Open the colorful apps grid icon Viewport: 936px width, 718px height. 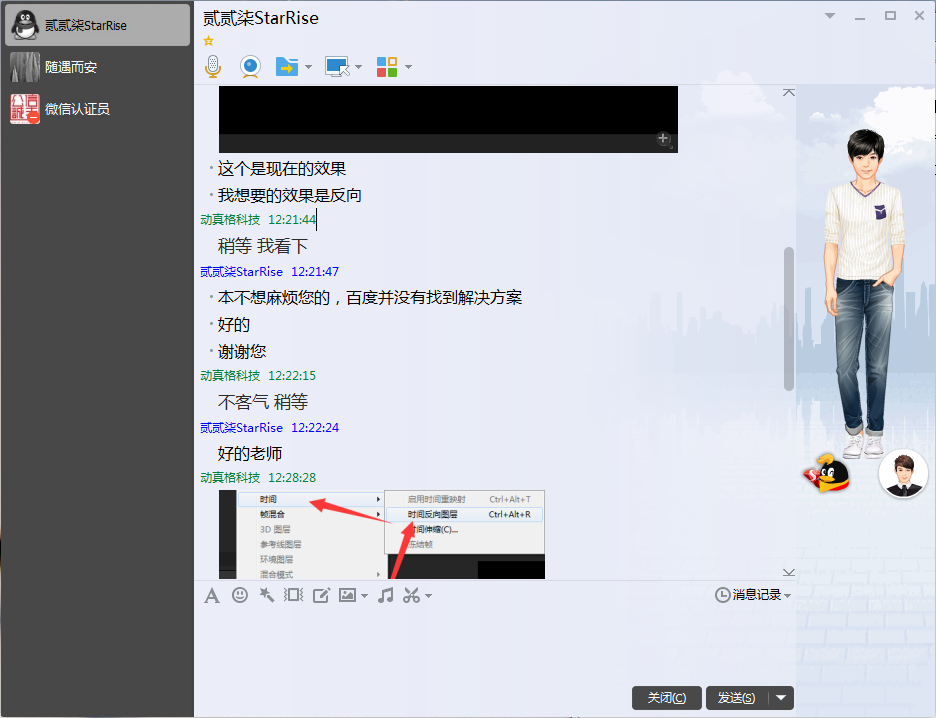(387, 67)
